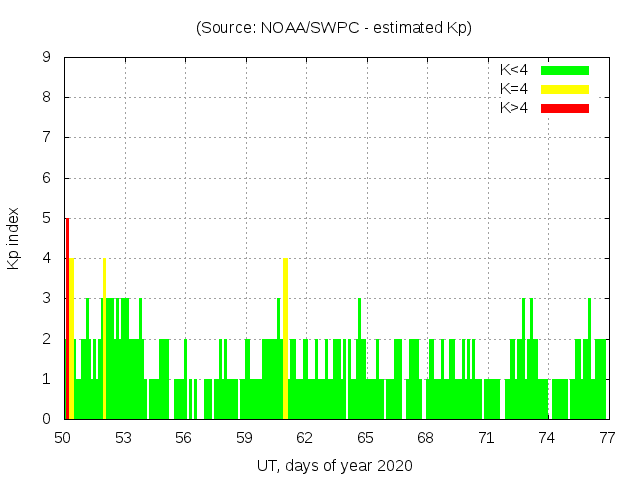Click the yellow bar near day 52
Screen dimensions: 640x480
point(104,340)
